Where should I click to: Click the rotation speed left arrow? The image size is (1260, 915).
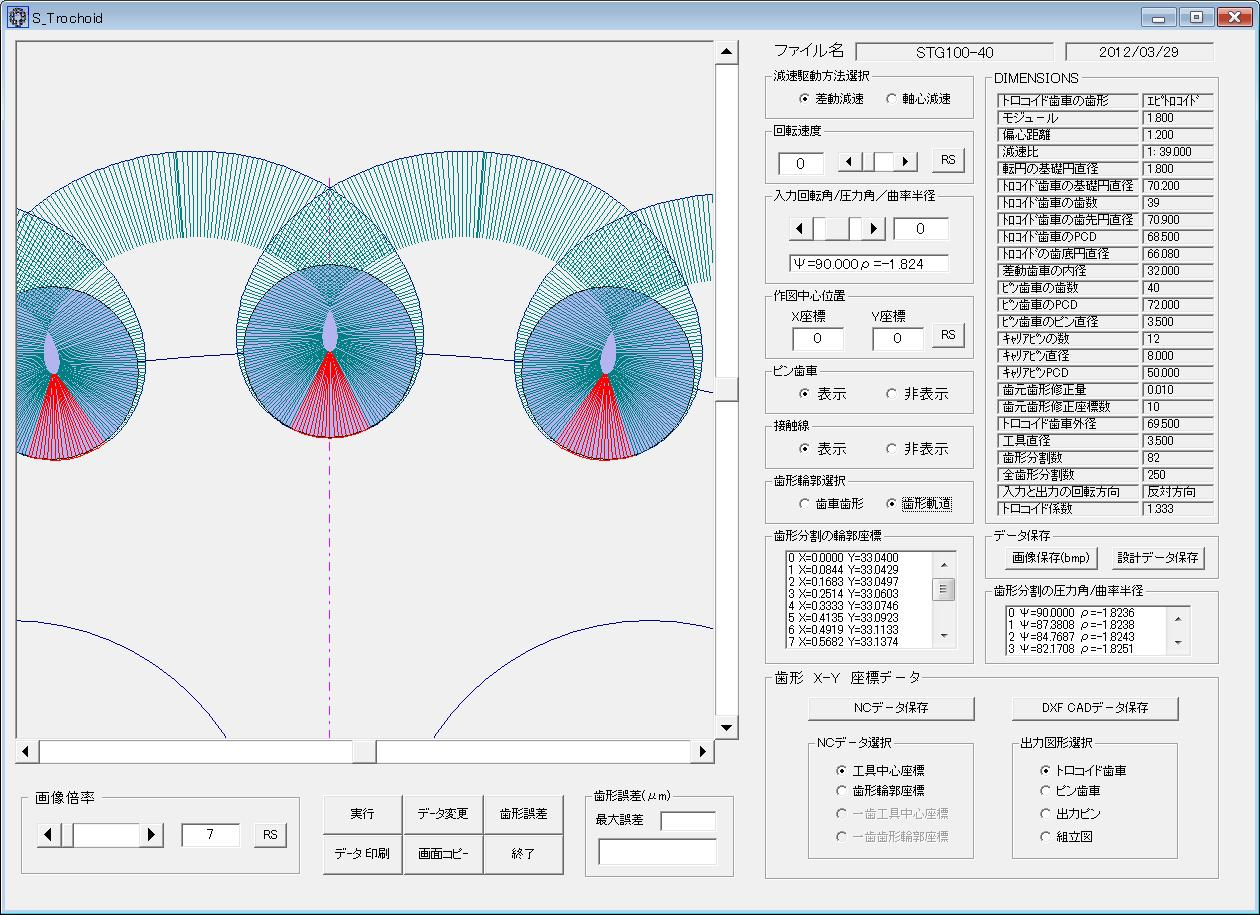point(848,161)
